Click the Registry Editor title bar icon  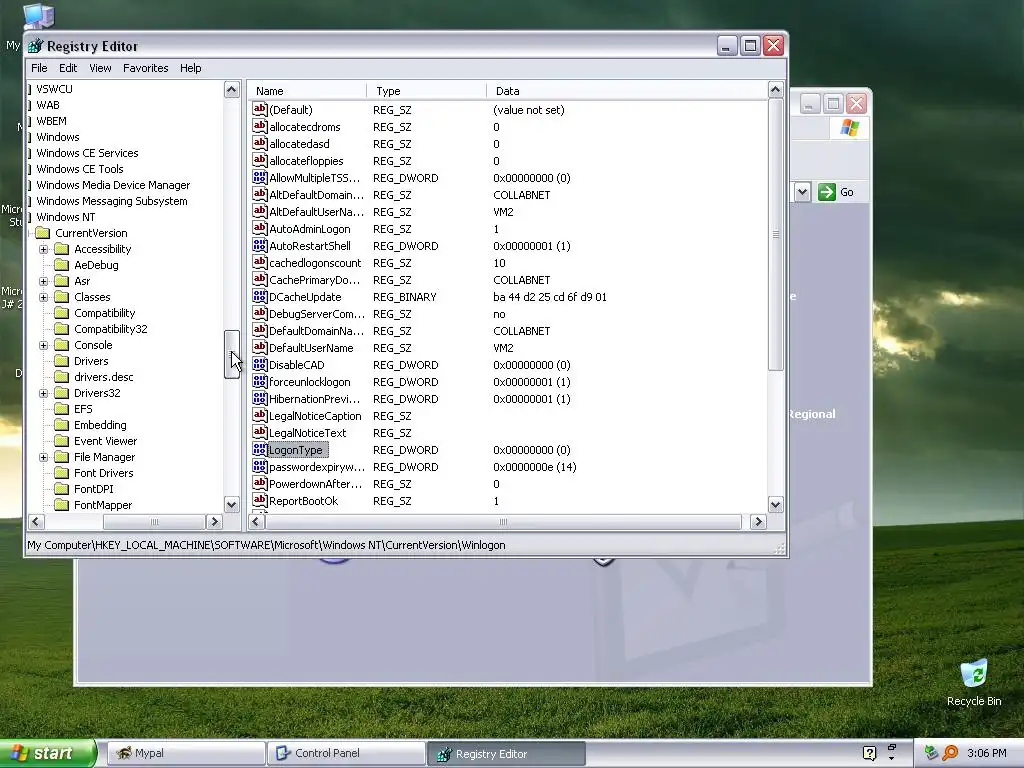coord(36,46)
